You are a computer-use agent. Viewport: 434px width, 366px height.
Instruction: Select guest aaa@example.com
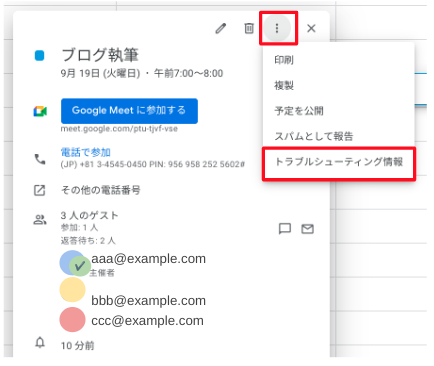[x=148, y=259]
